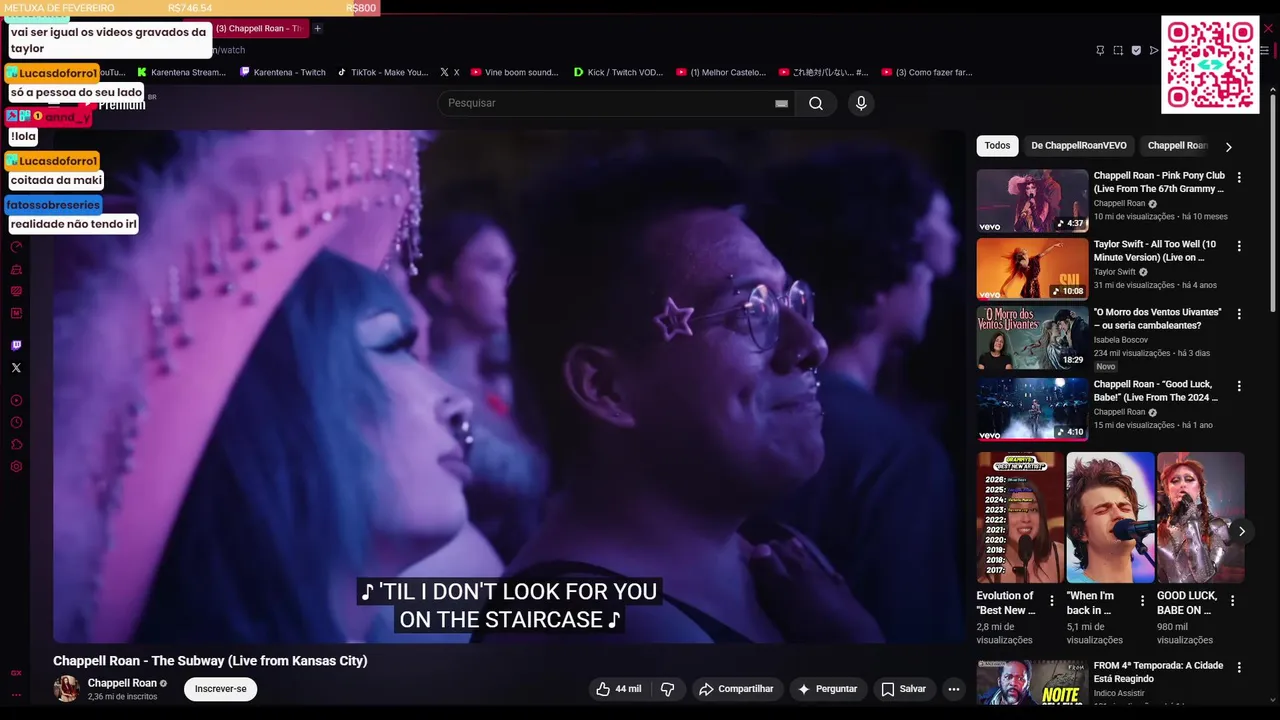1280x720 pixels.
Task: Open the sidebar three-dots setup menu
Action: (x=16, y=694)
